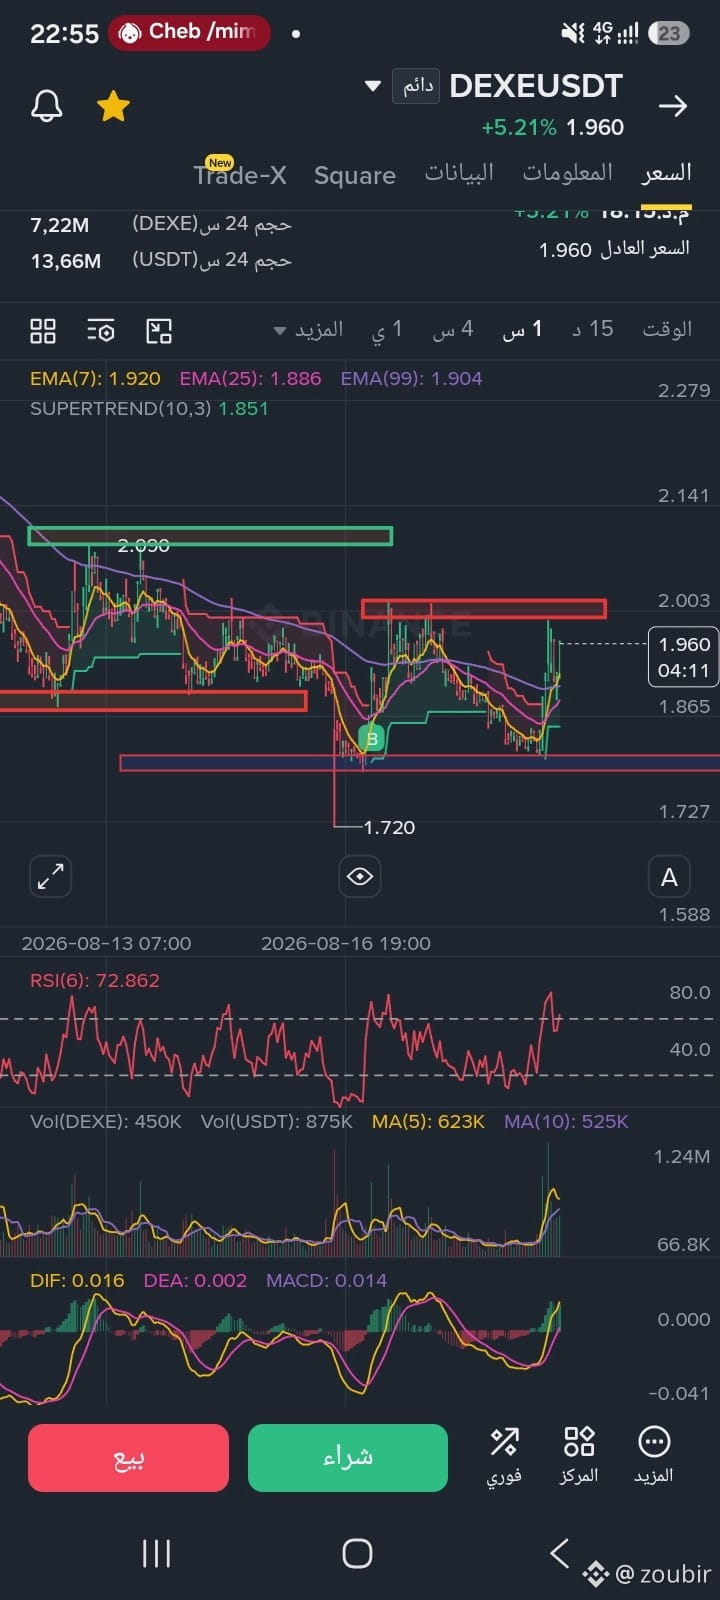Tap the MA(10) volume average label
This screenshot has width=720, height=1600.
[566, 1121]
